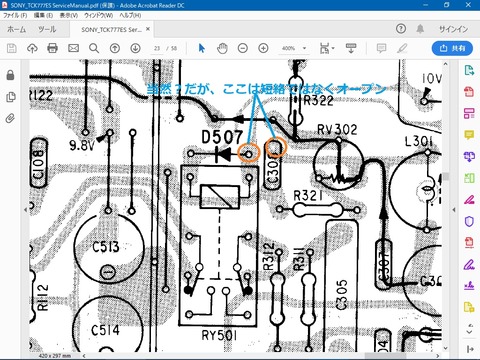Open the Protect shield tool

pos(469,221)
